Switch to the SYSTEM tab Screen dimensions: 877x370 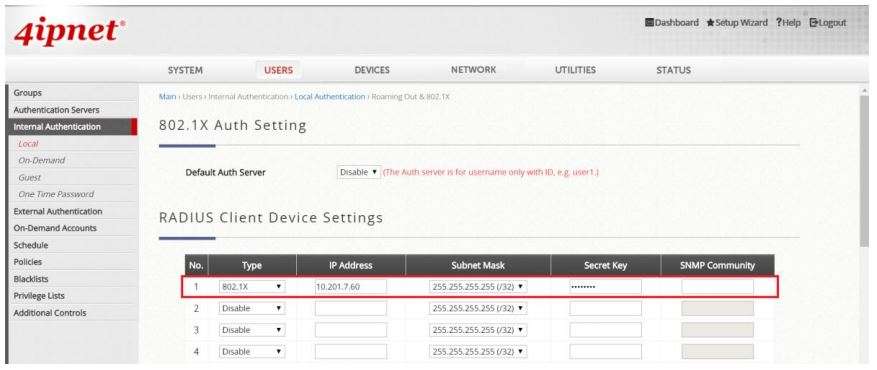click(x=185, y=70)
